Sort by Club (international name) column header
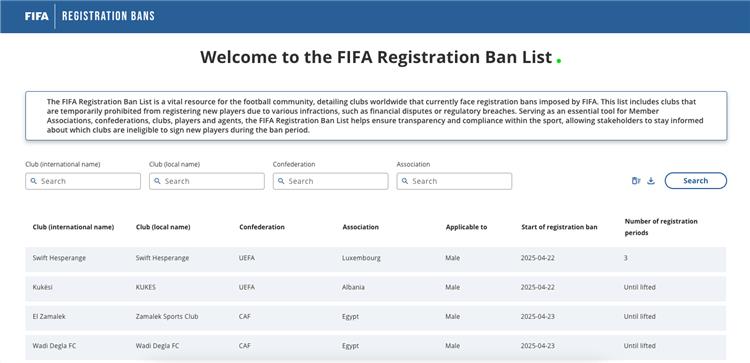Screen dimensions: 750x363 [73, 227]
